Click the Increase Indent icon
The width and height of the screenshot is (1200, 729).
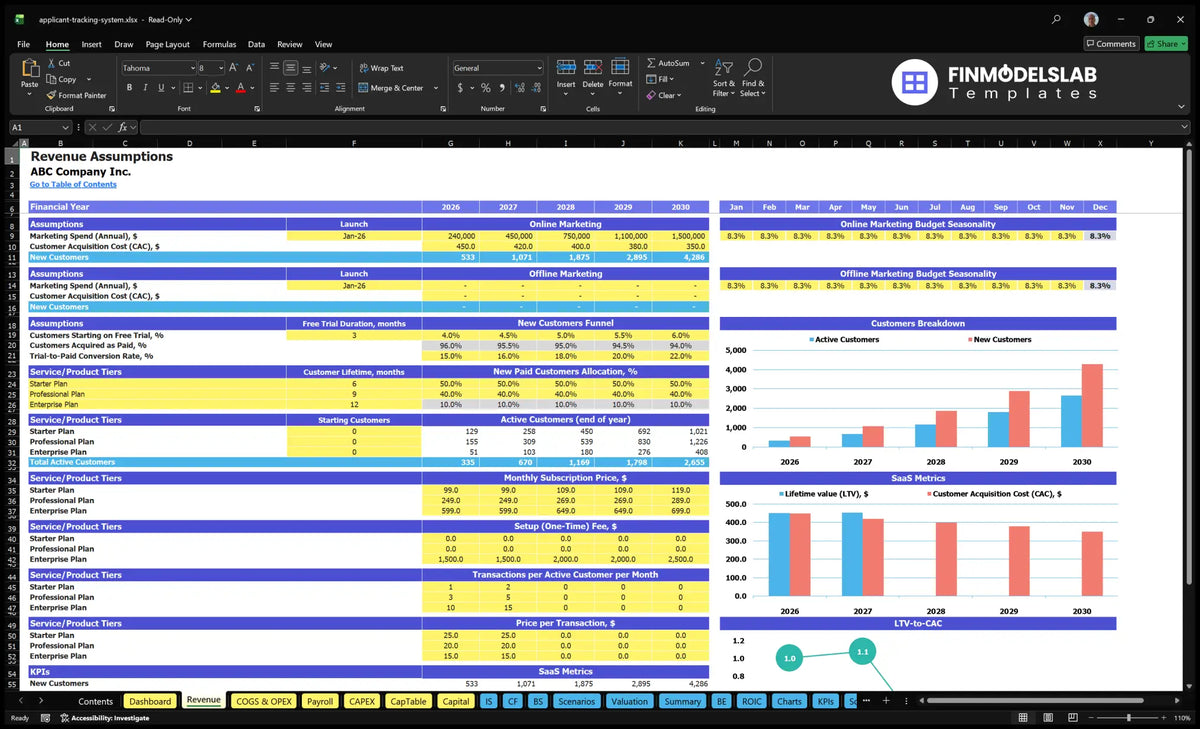pyautogui.click(x=339, y=88)
